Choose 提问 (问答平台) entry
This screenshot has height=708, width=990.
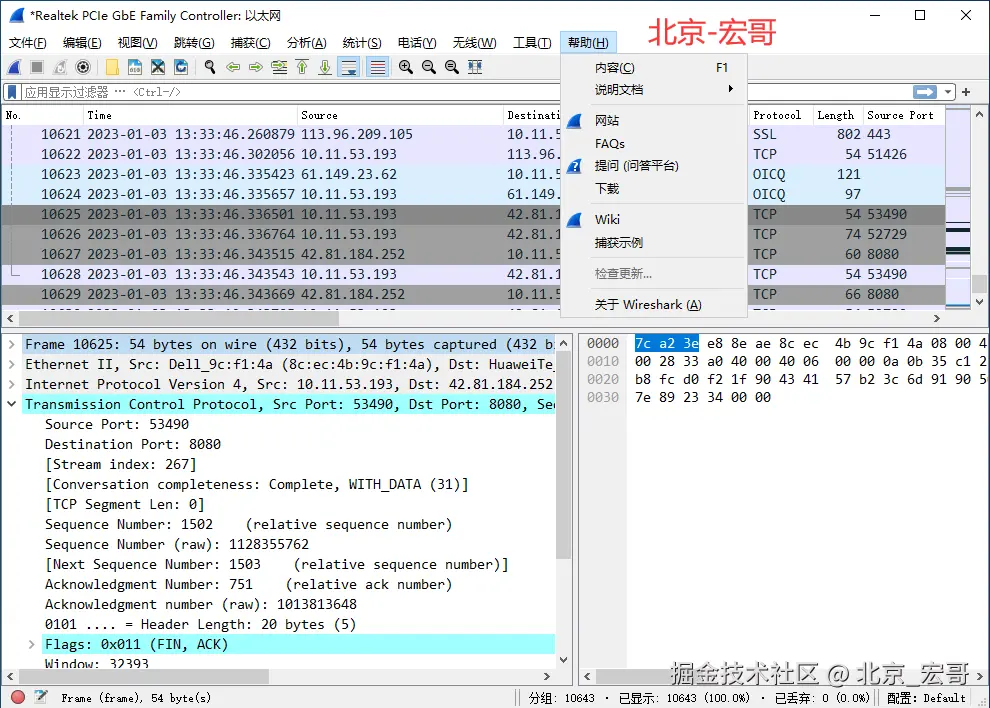tap(653, 165)
